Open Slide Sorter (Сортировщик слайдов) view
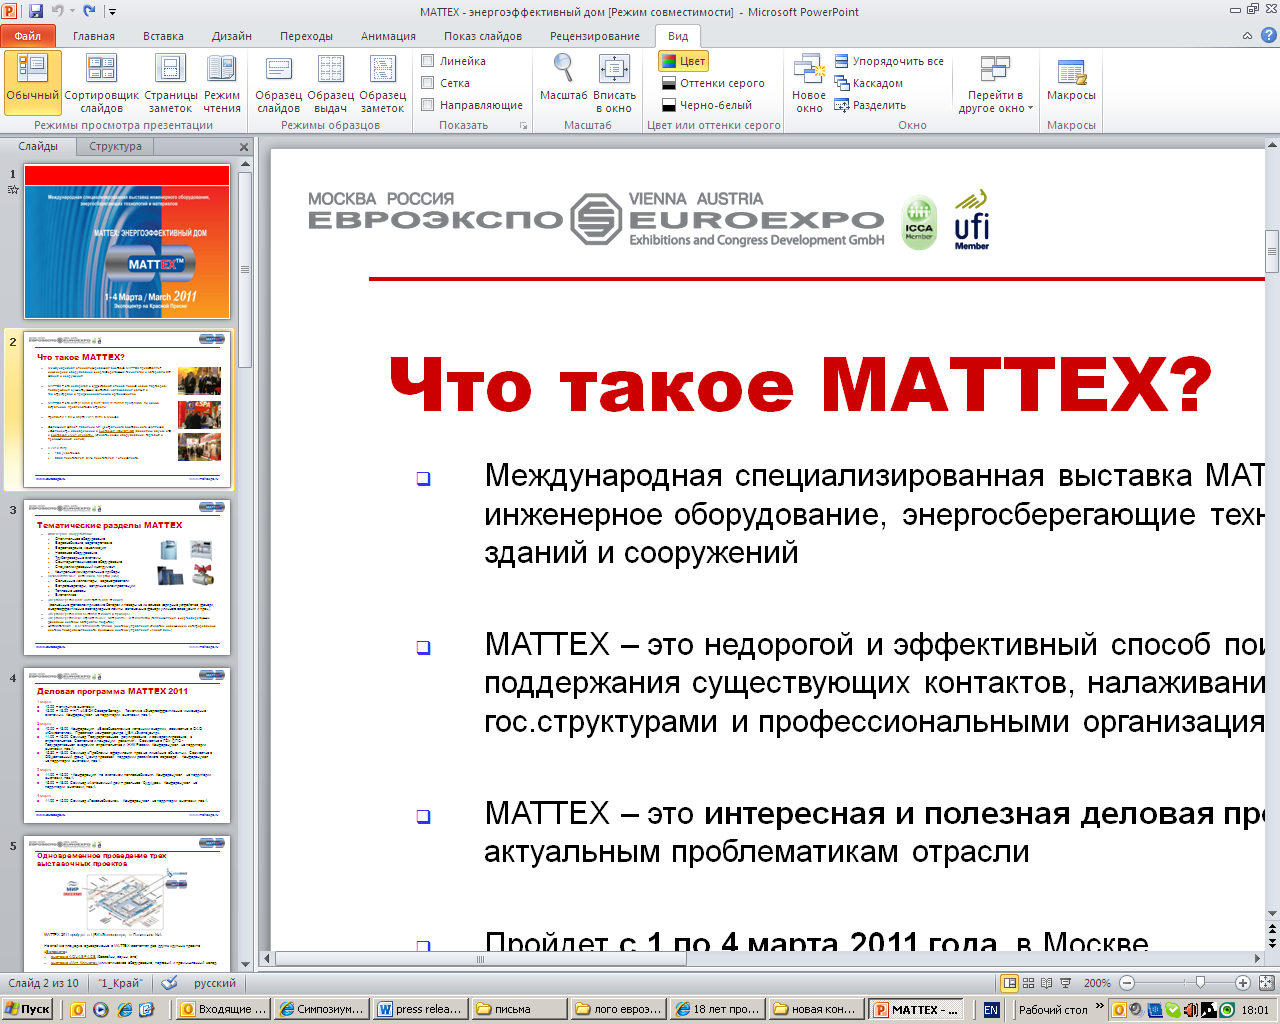Viewport: 1280px width, 1024px height. tap(101, 83)
